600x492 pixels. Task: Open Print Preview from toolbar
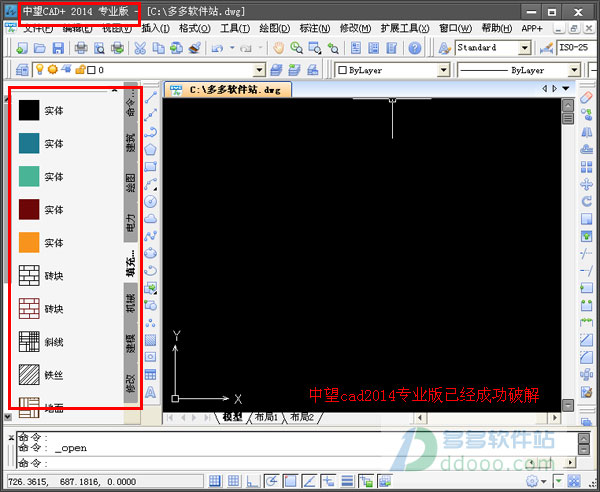pyautogui.click(x=99, y=48)
